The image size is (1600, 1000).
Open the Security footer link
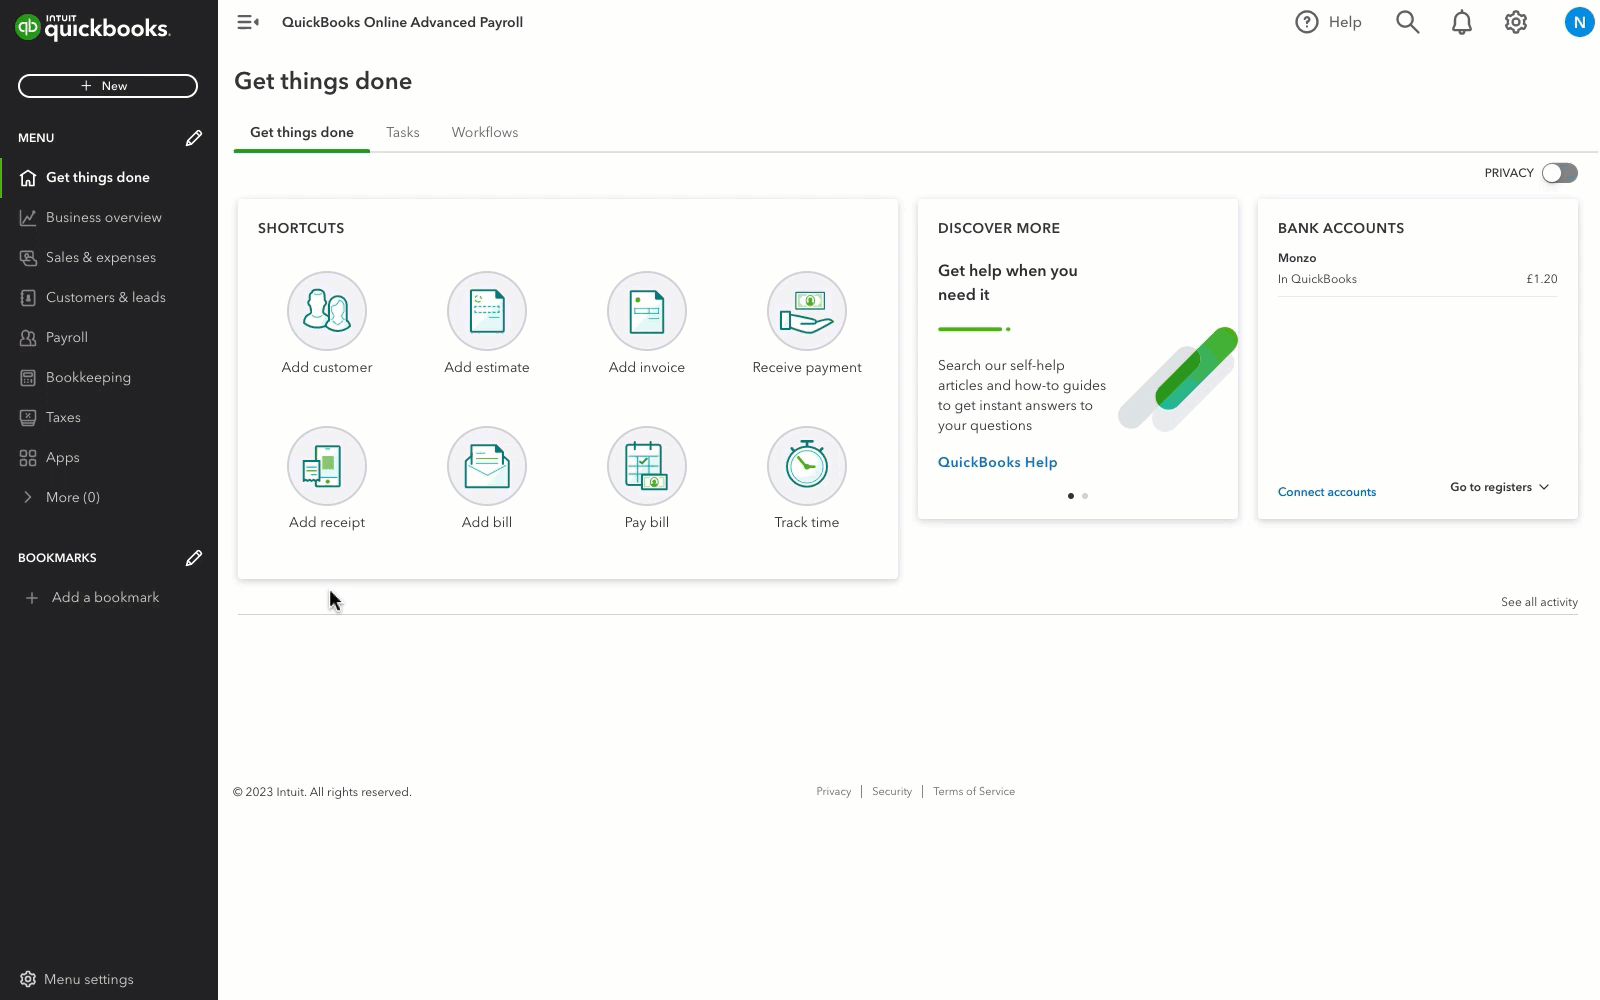(x=892, y=791)
